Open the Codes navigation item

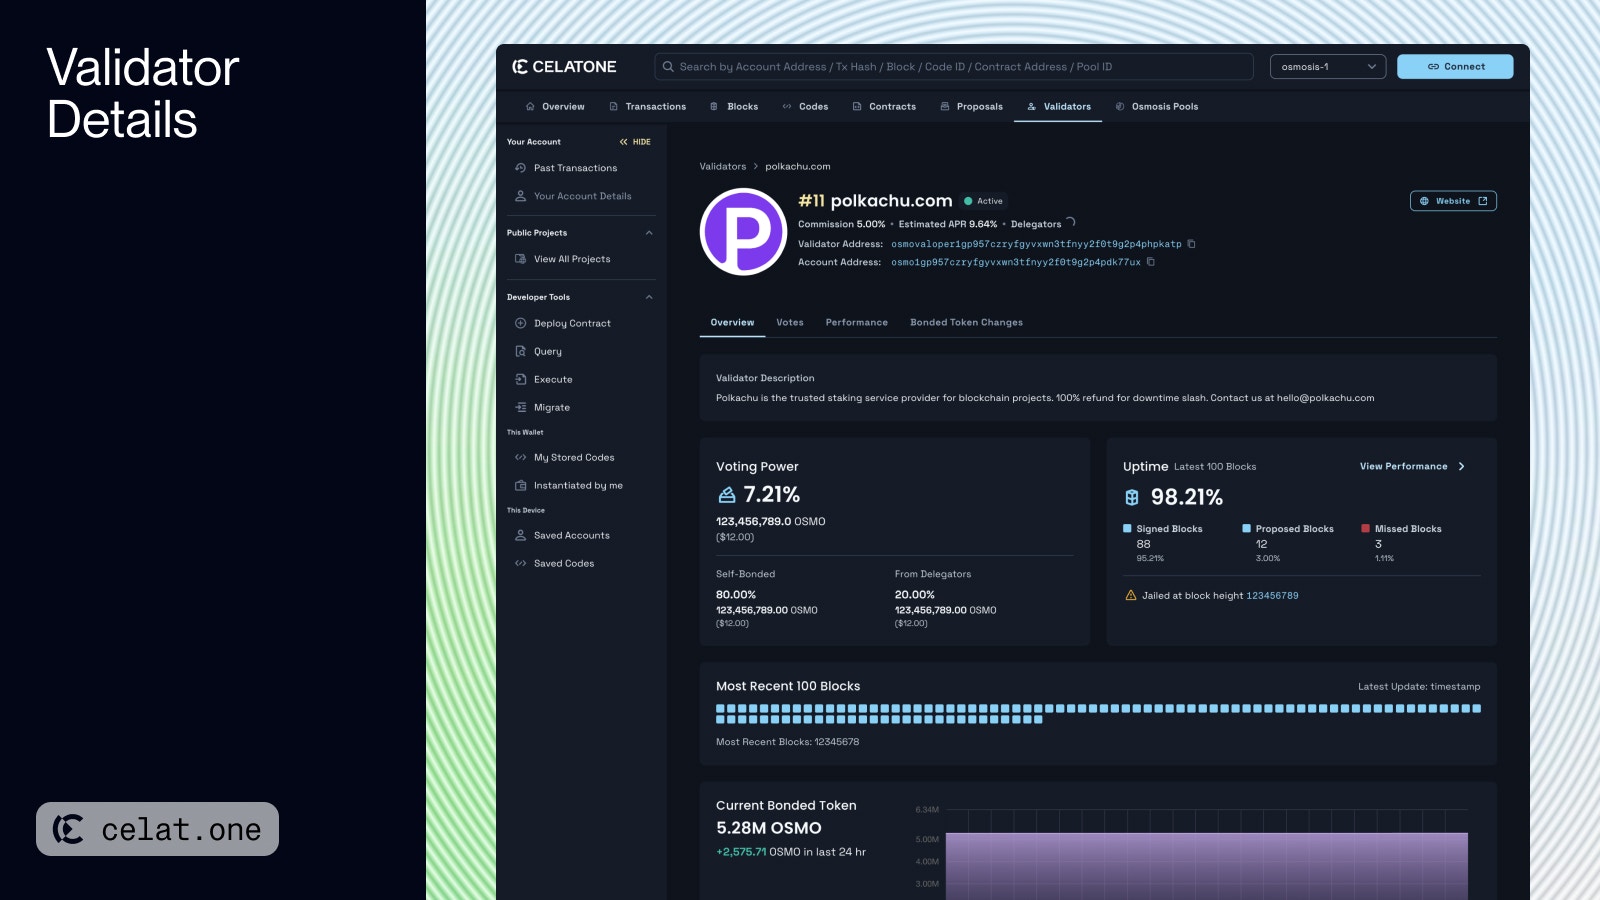[805, 106]
